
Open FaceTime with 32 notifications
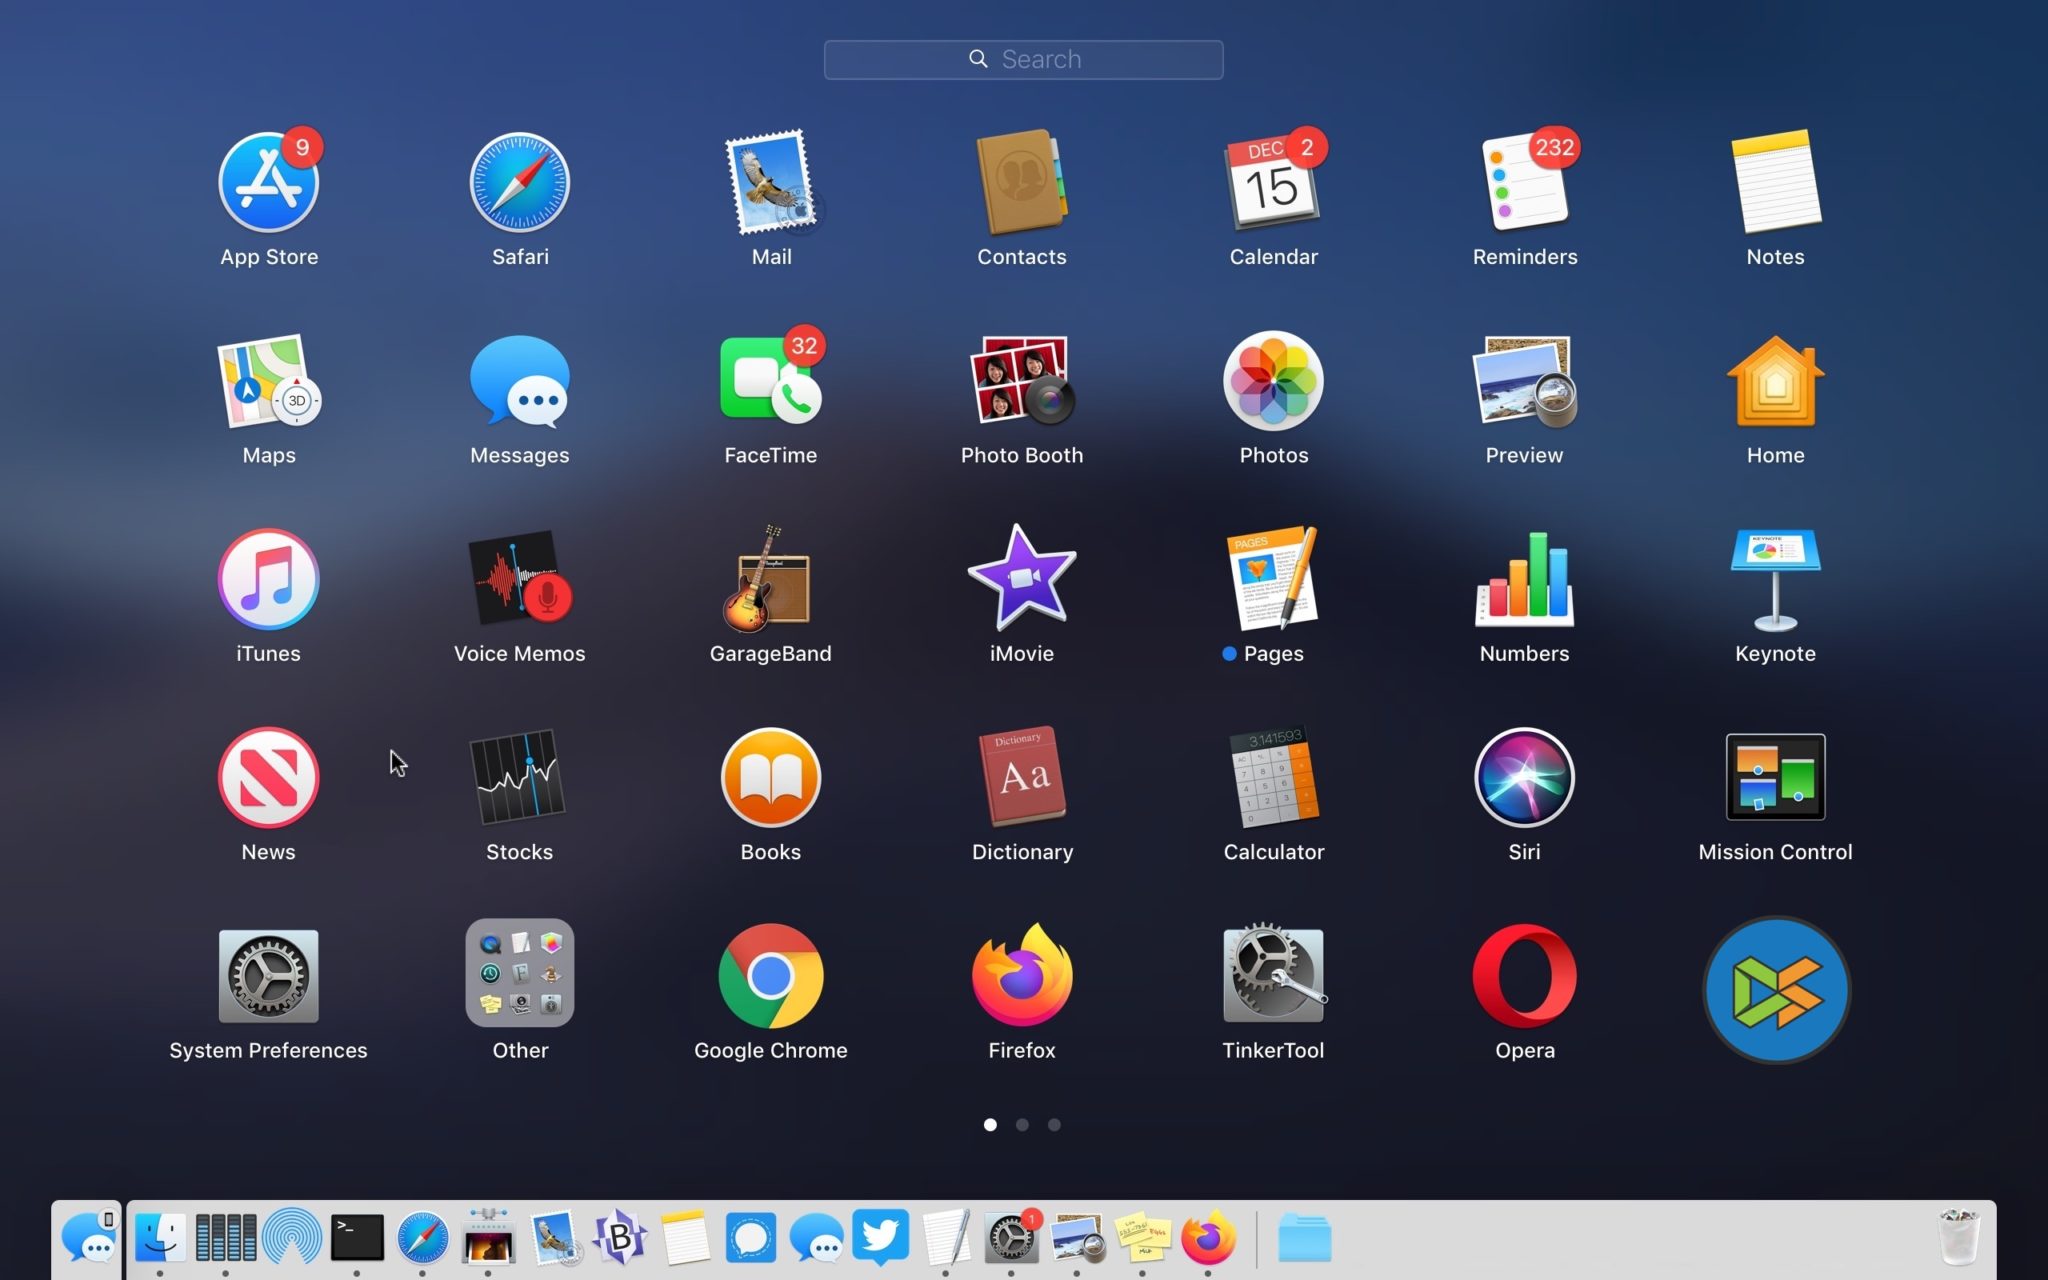coord(770,381)
